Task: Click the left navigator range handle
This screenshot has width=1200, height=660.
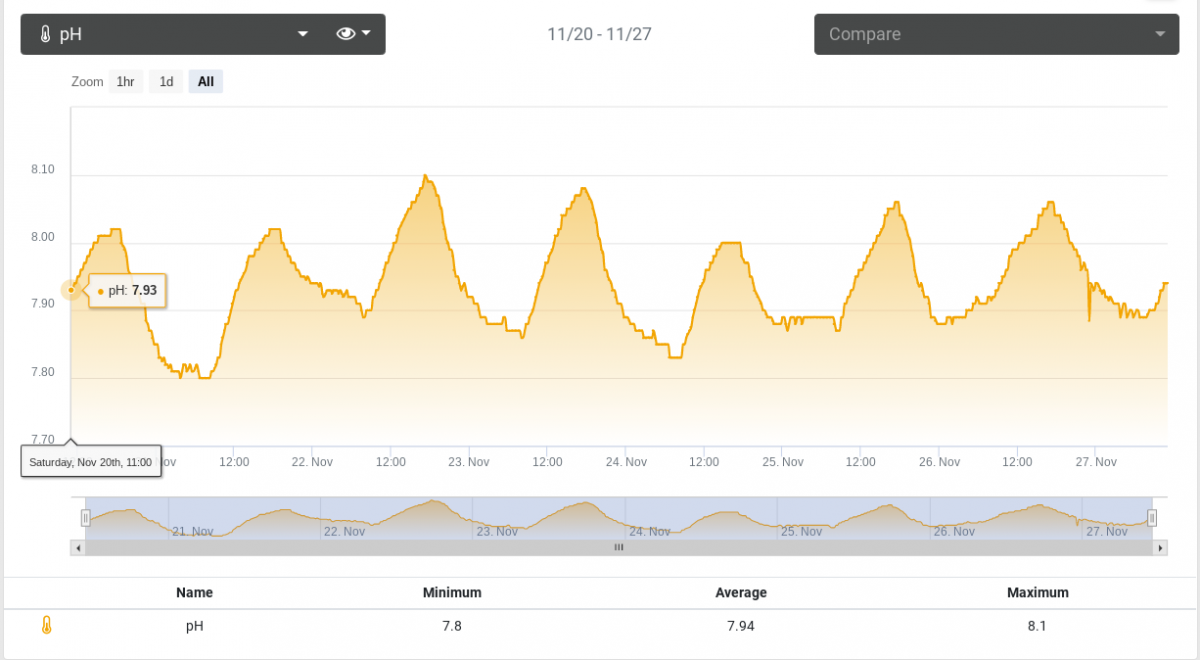Action: (x=85, y=517)
